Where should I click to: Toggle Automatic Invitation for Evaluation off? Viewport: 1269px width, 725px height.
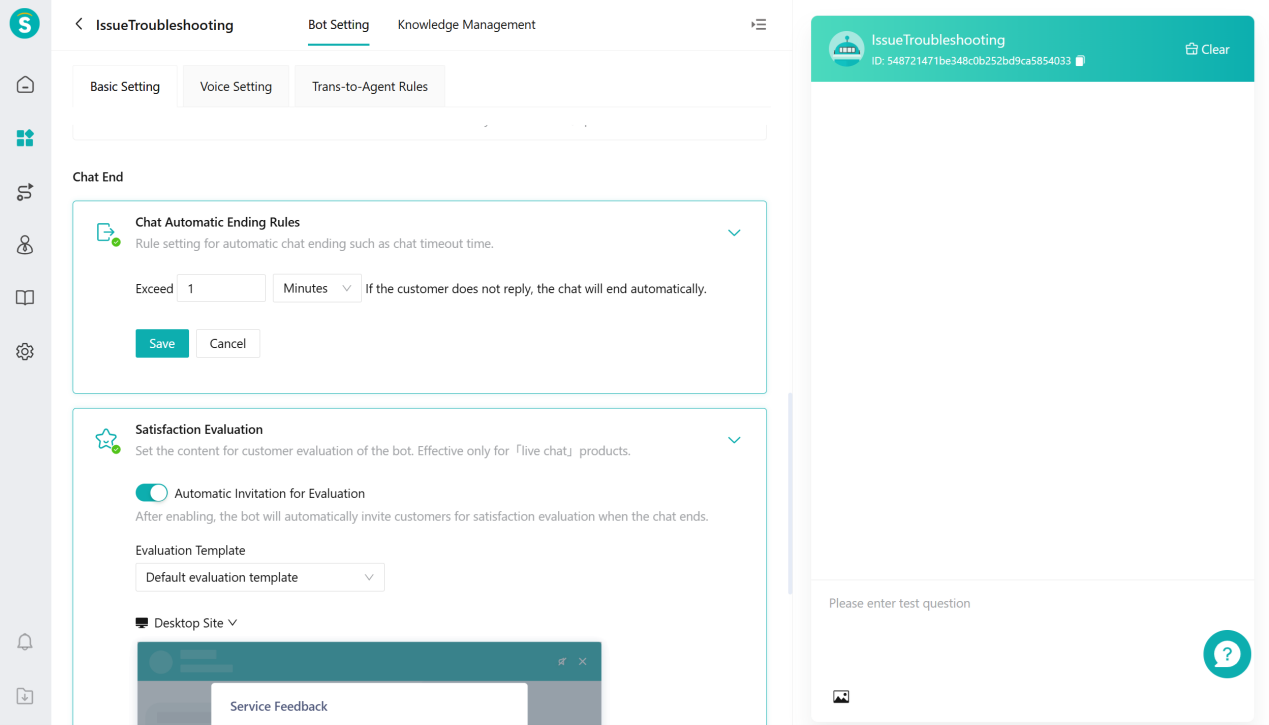151,492
